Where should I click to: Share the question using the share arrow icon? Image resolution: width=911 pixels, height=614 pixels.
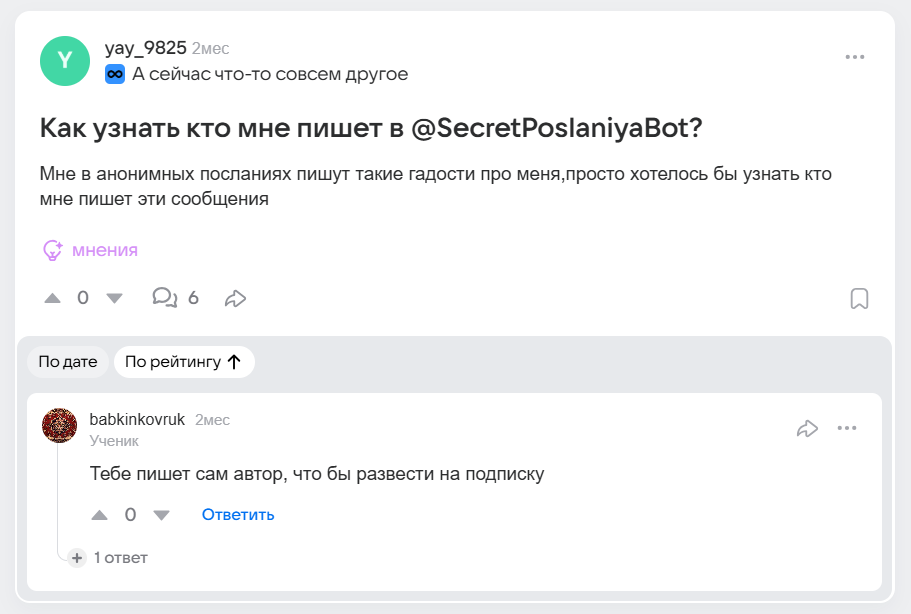pyautogui.click(x=236, y=297)
